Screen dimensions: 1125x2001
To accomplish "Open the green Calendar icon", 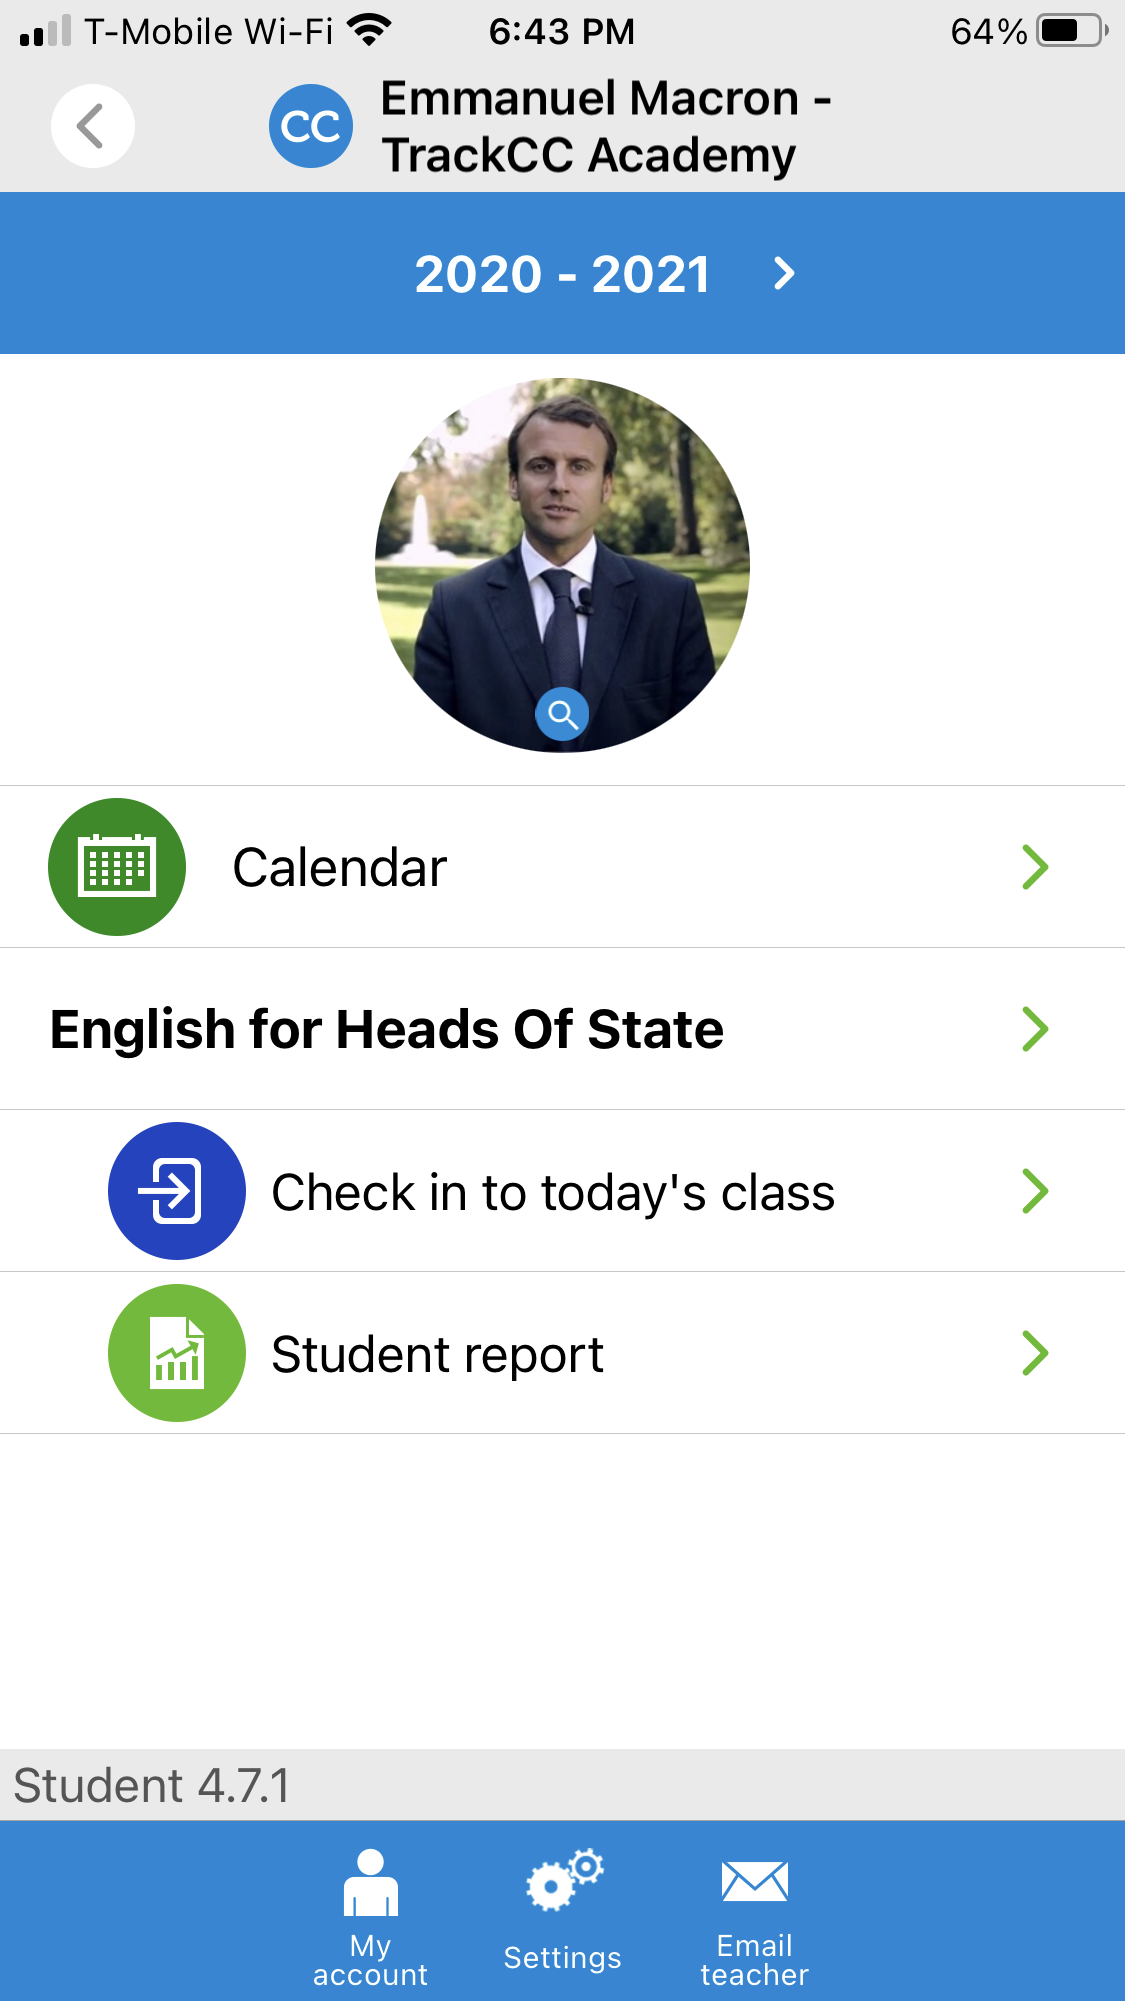I will click(x=117, y=867).
